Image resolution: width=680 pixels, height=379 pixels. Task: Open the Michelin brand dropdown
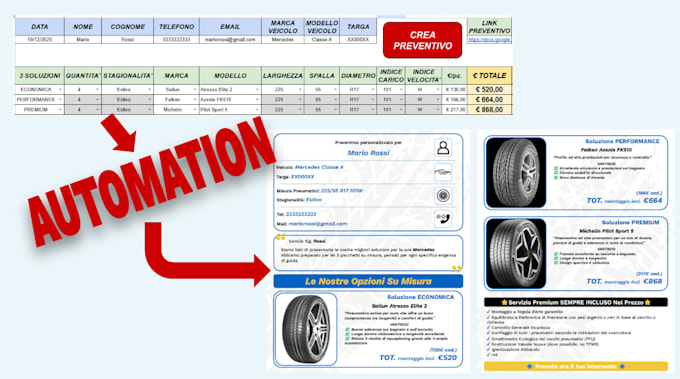195,110
